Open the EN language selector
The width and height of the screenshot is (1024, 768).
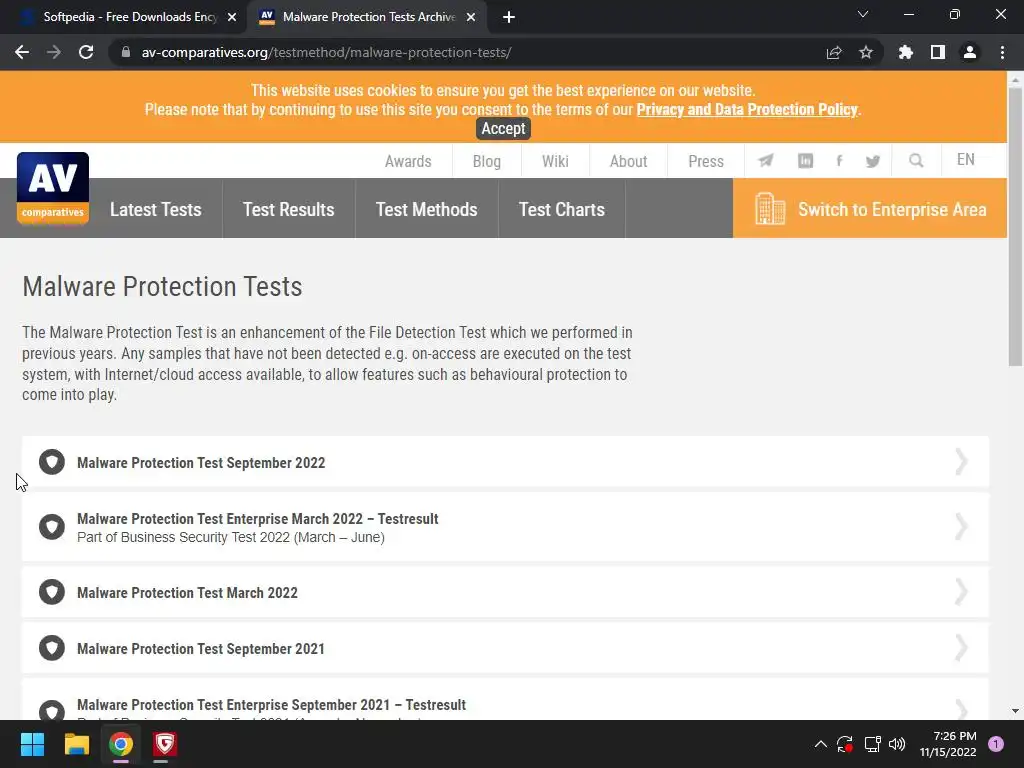pyautogui.click(x=965, y=160)
